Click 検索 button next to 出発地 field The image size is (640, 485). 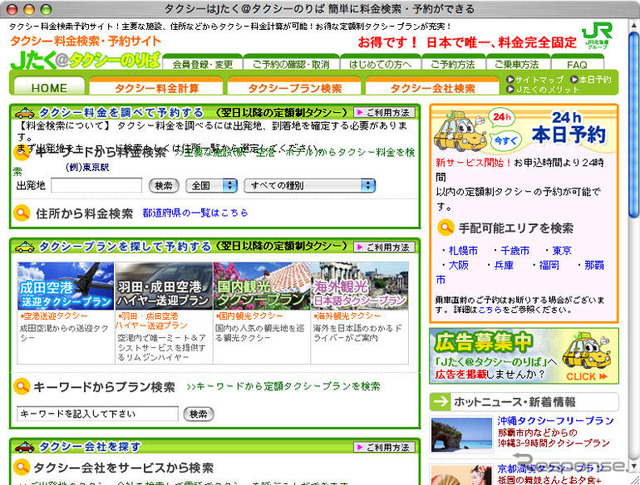164,186
